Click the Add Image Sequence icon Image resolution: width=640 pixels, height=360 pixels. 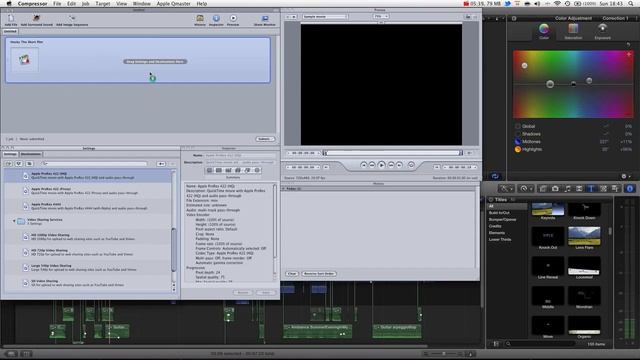click(72, 18)
